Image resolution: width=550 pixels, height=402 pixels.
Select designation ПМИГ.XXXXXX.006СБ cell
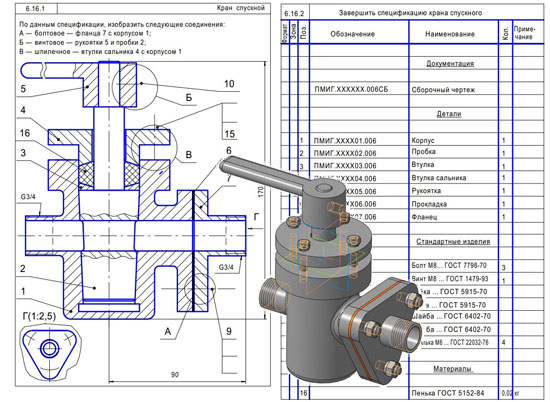coord(351,89)
